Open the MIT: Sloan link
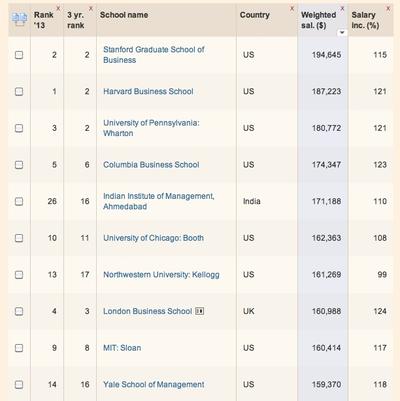Viewport: 400px width, 401px height. click(x=122, y=348)
